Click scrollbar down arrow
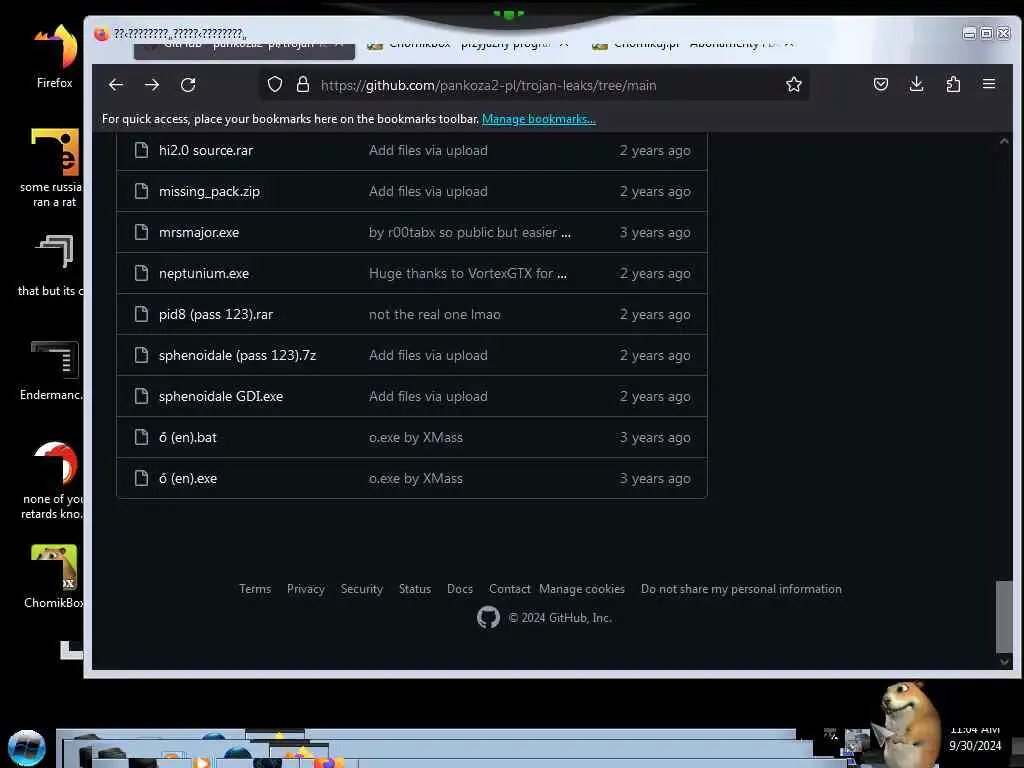Screen dimensions: 1024x768 [x=1004, y=662]
